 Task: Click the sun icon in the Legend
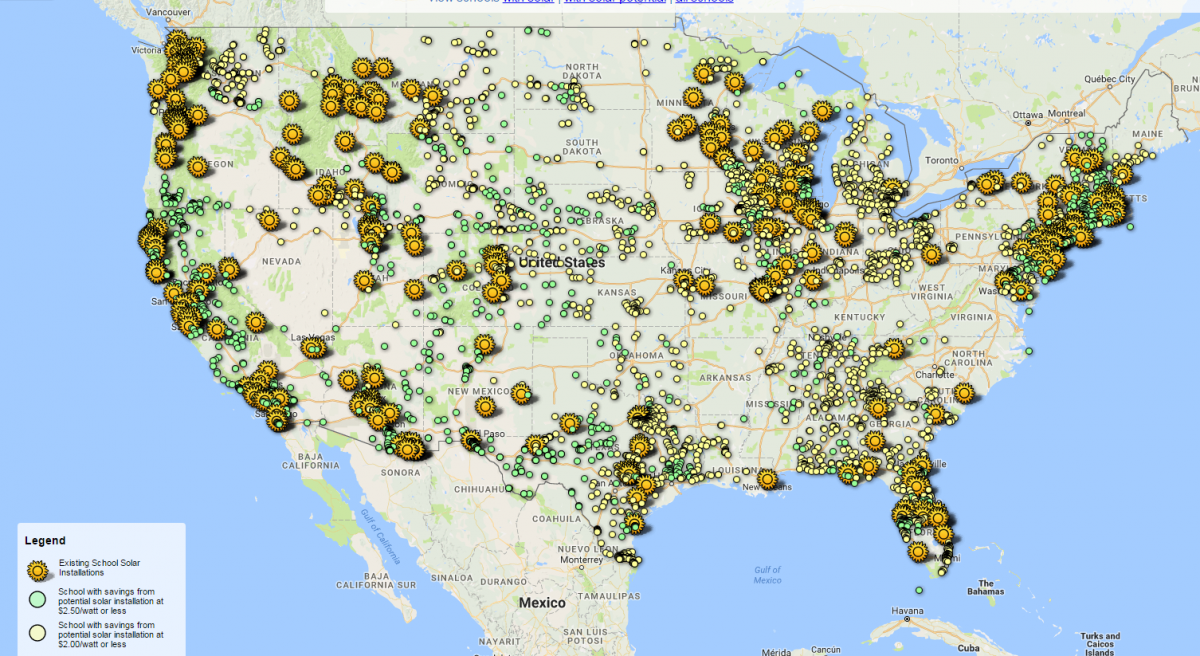coord(38,571)
